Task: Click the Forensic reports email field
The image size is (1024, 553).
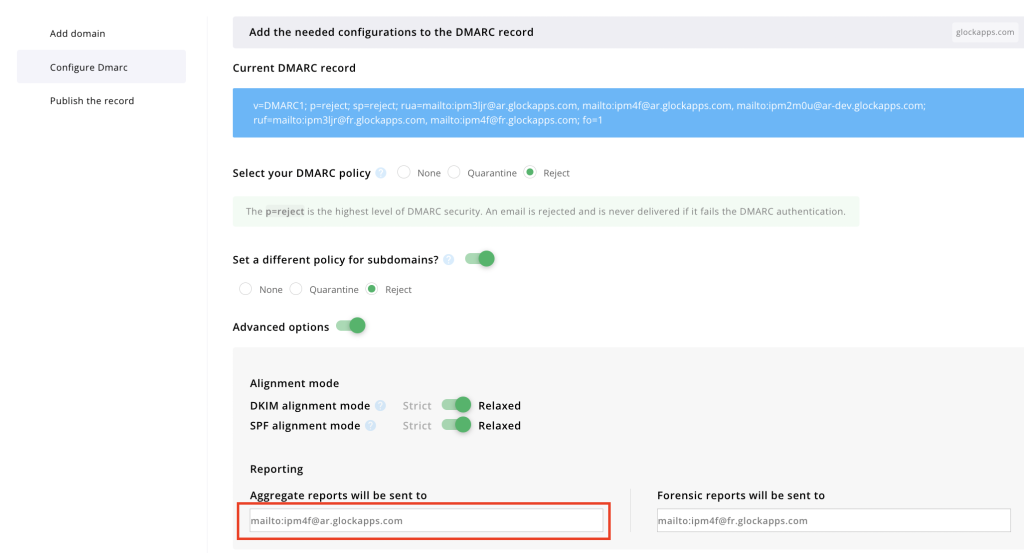Action: pos(833,521)
